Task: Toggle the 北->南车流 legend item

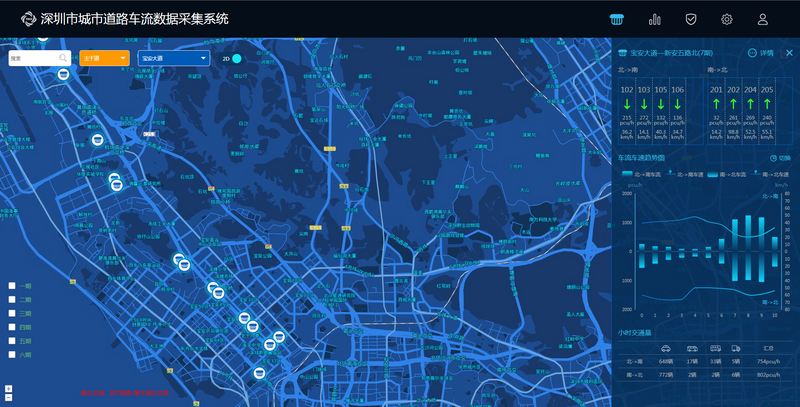Action: coord(638,174)
